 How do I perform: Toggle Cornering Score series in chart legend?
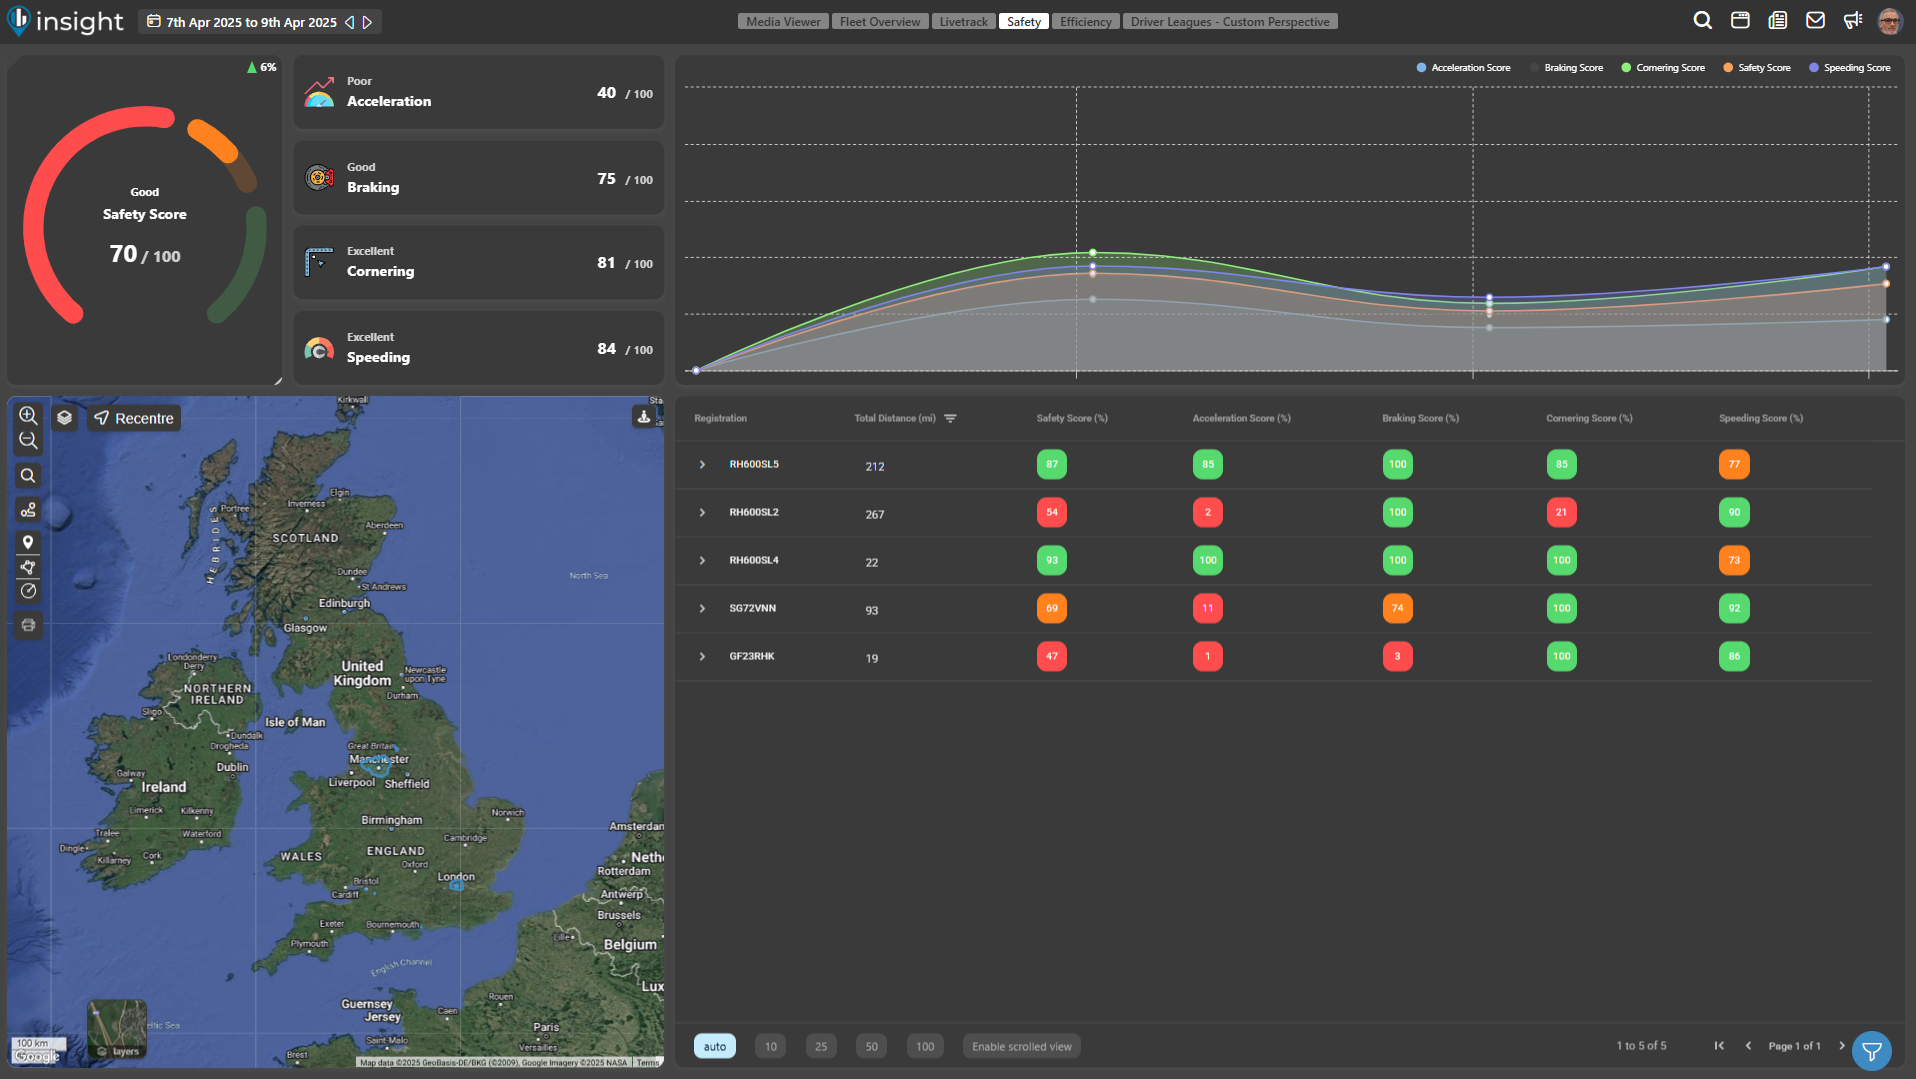click(x=1662, y=68)
